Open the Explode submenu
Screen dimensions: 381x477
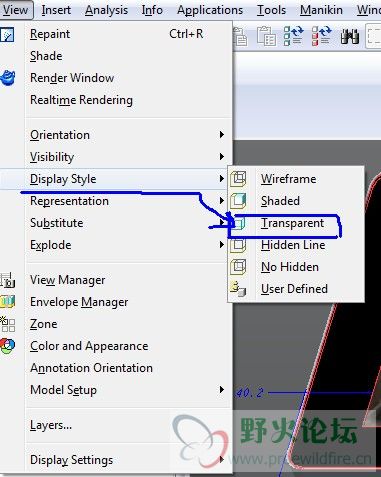pos(116,245)
